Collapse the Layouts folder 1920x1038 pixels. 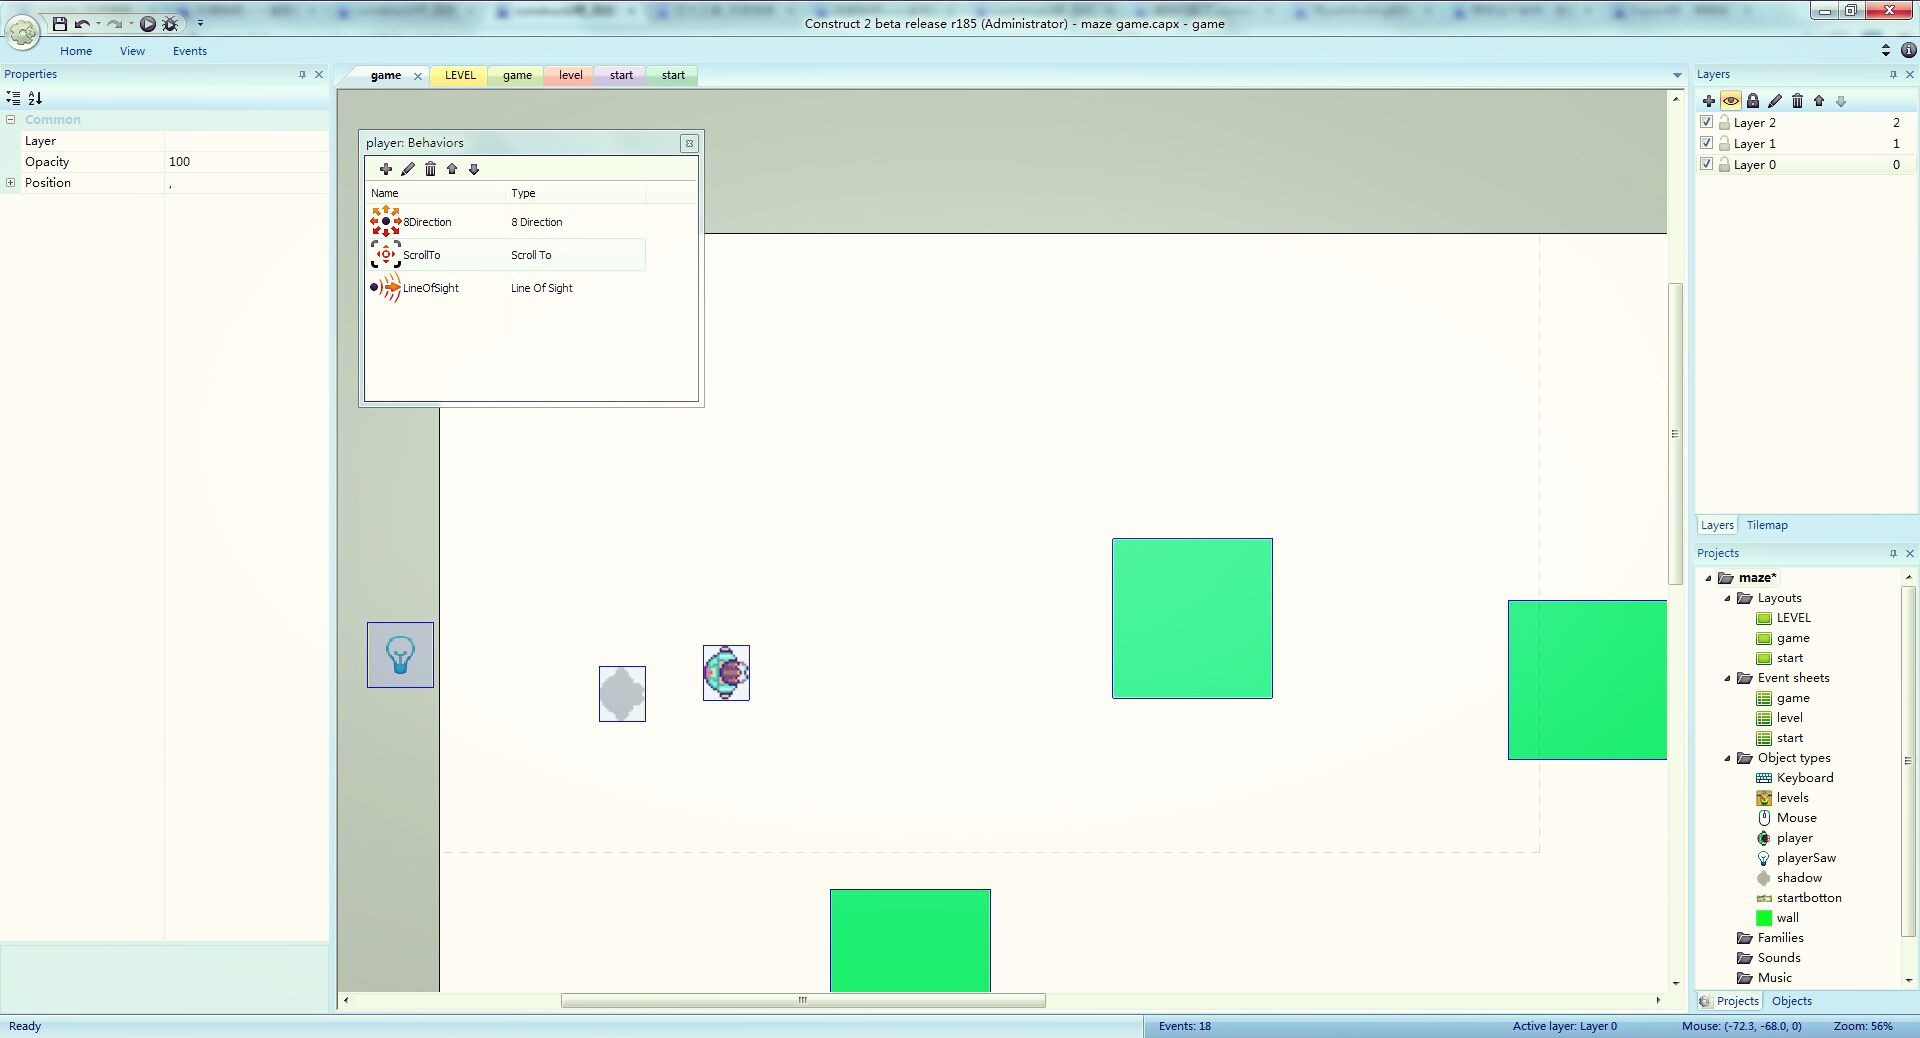(1728, 598)
